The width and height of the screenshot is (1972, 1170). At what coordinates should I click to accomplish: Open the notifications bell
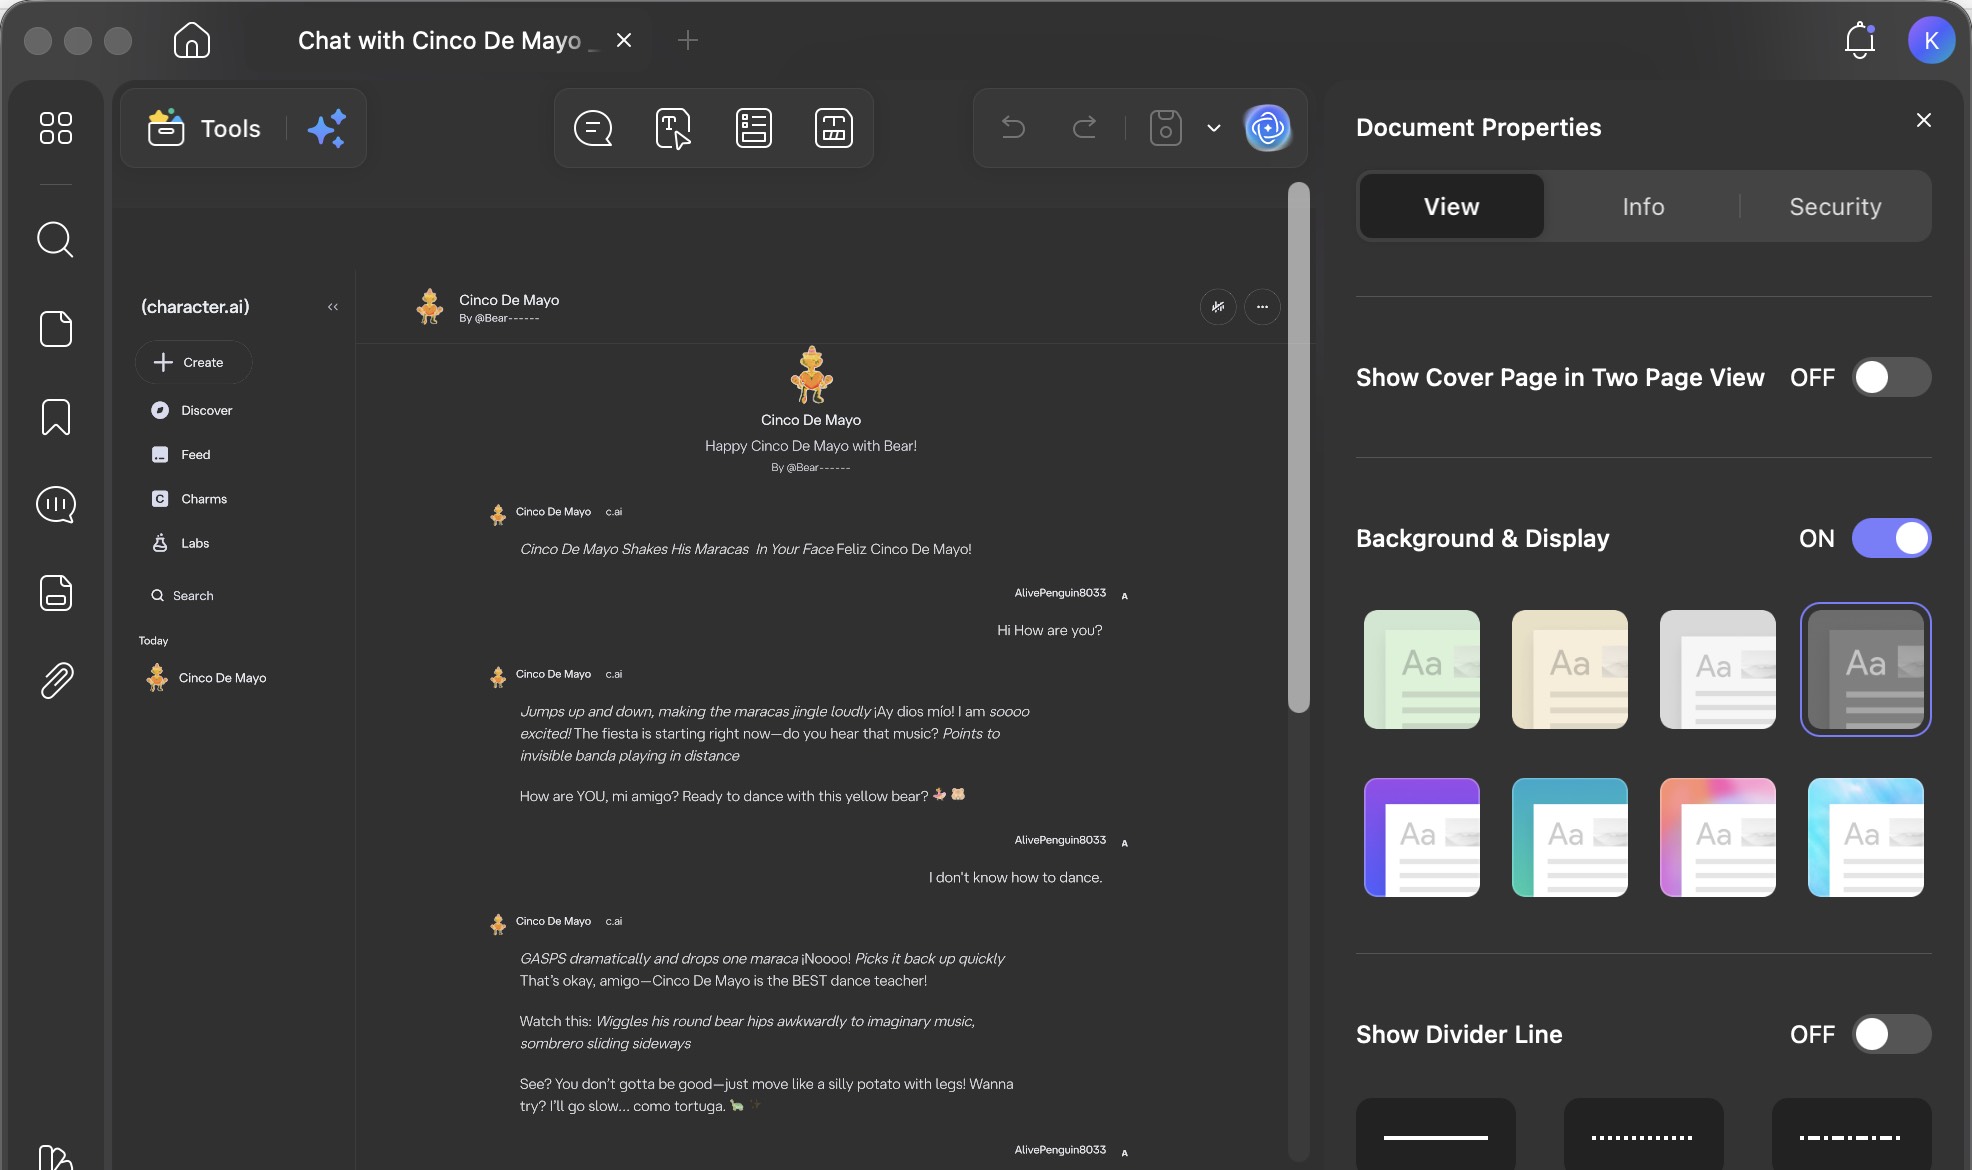1859,40
